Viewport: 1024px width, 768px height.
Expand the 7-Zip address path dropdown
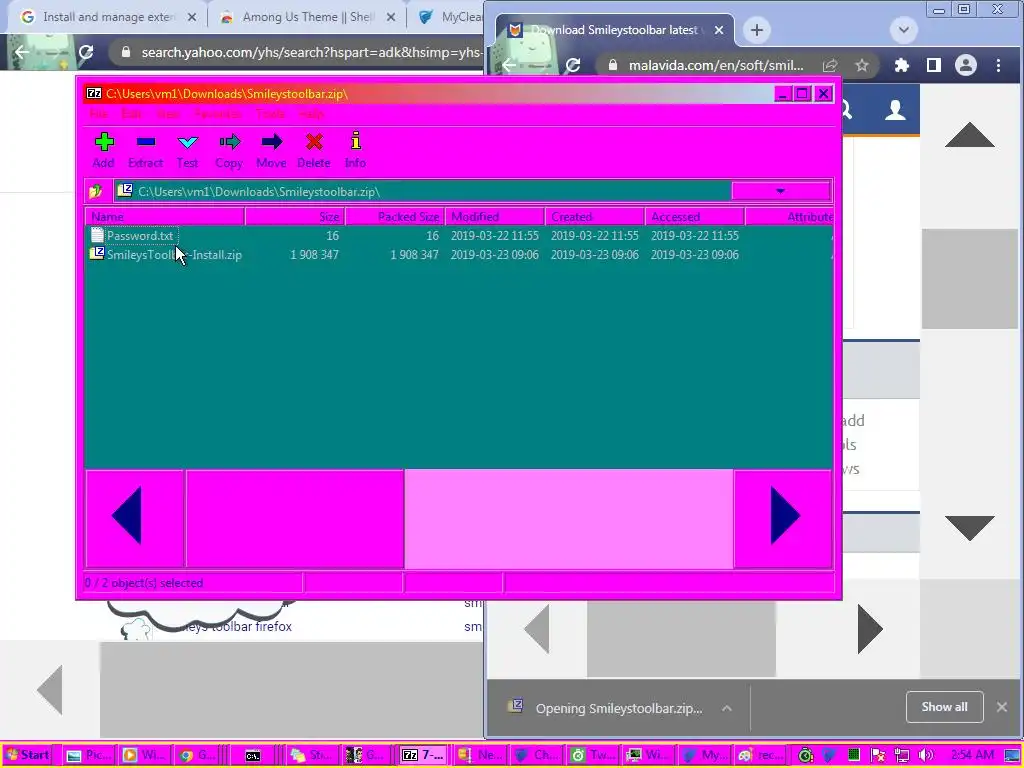[780, 191]
